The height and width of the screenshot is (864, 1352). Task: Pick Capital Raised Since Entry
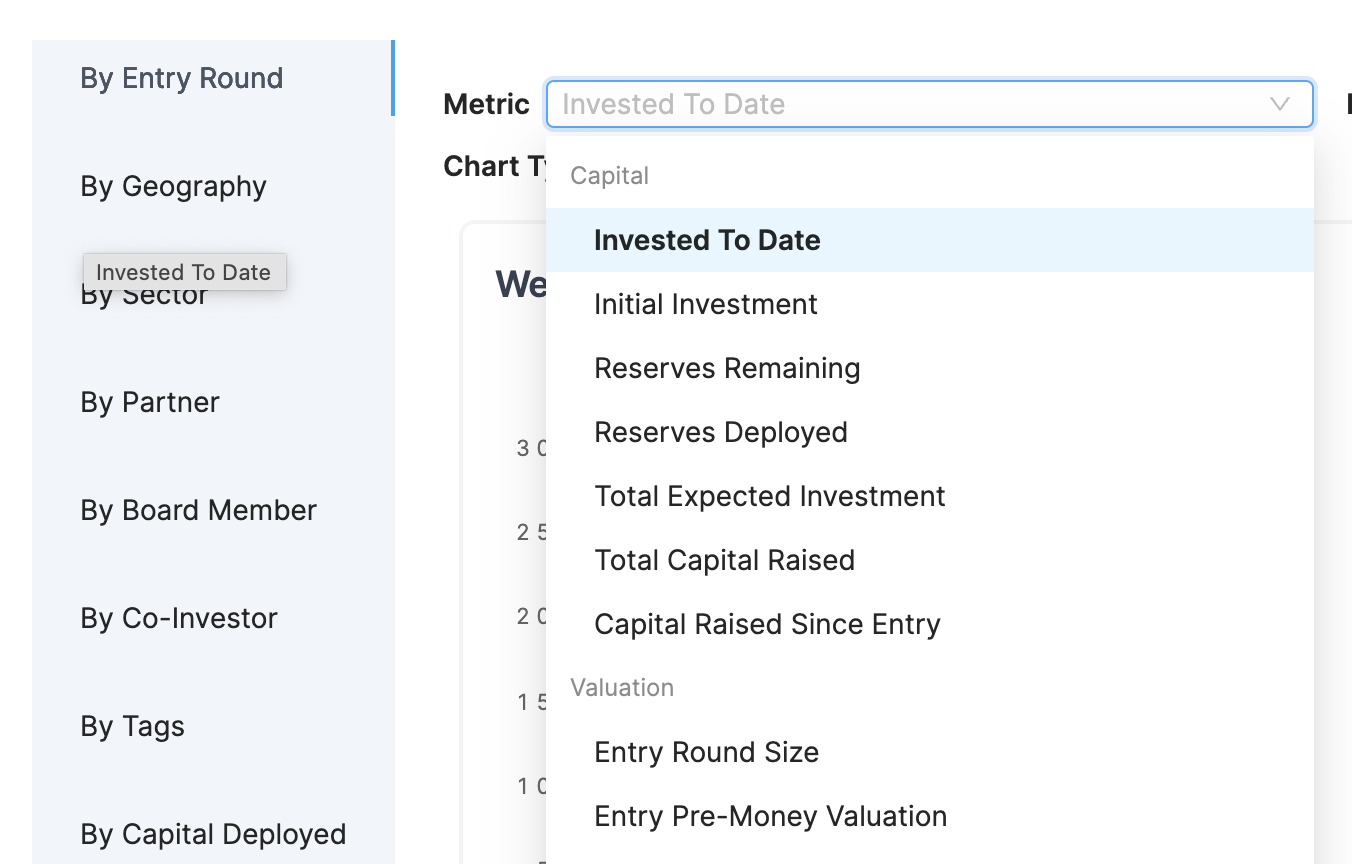click(767, 624)
